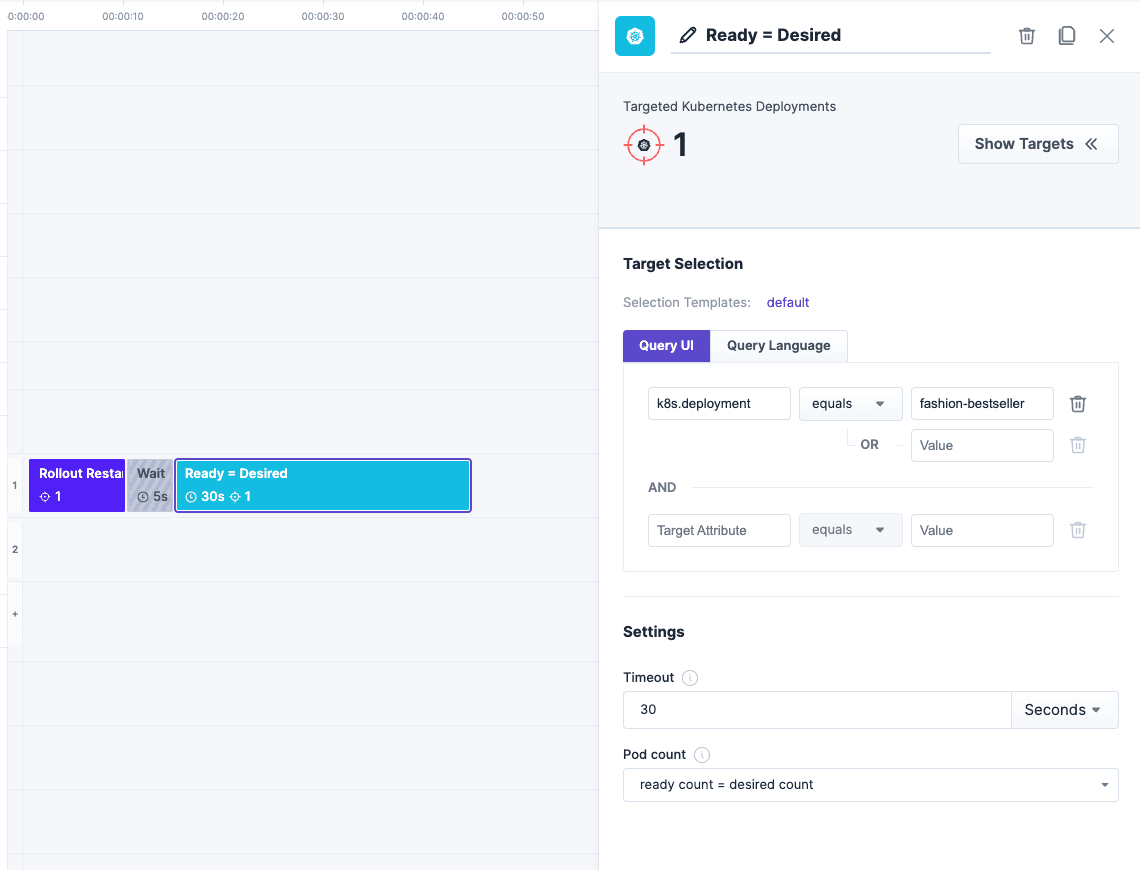Click the Rollout Restart step in lane 1
Image resolution: width=1140 pixels, height=870 pixels.
(76, 485)
